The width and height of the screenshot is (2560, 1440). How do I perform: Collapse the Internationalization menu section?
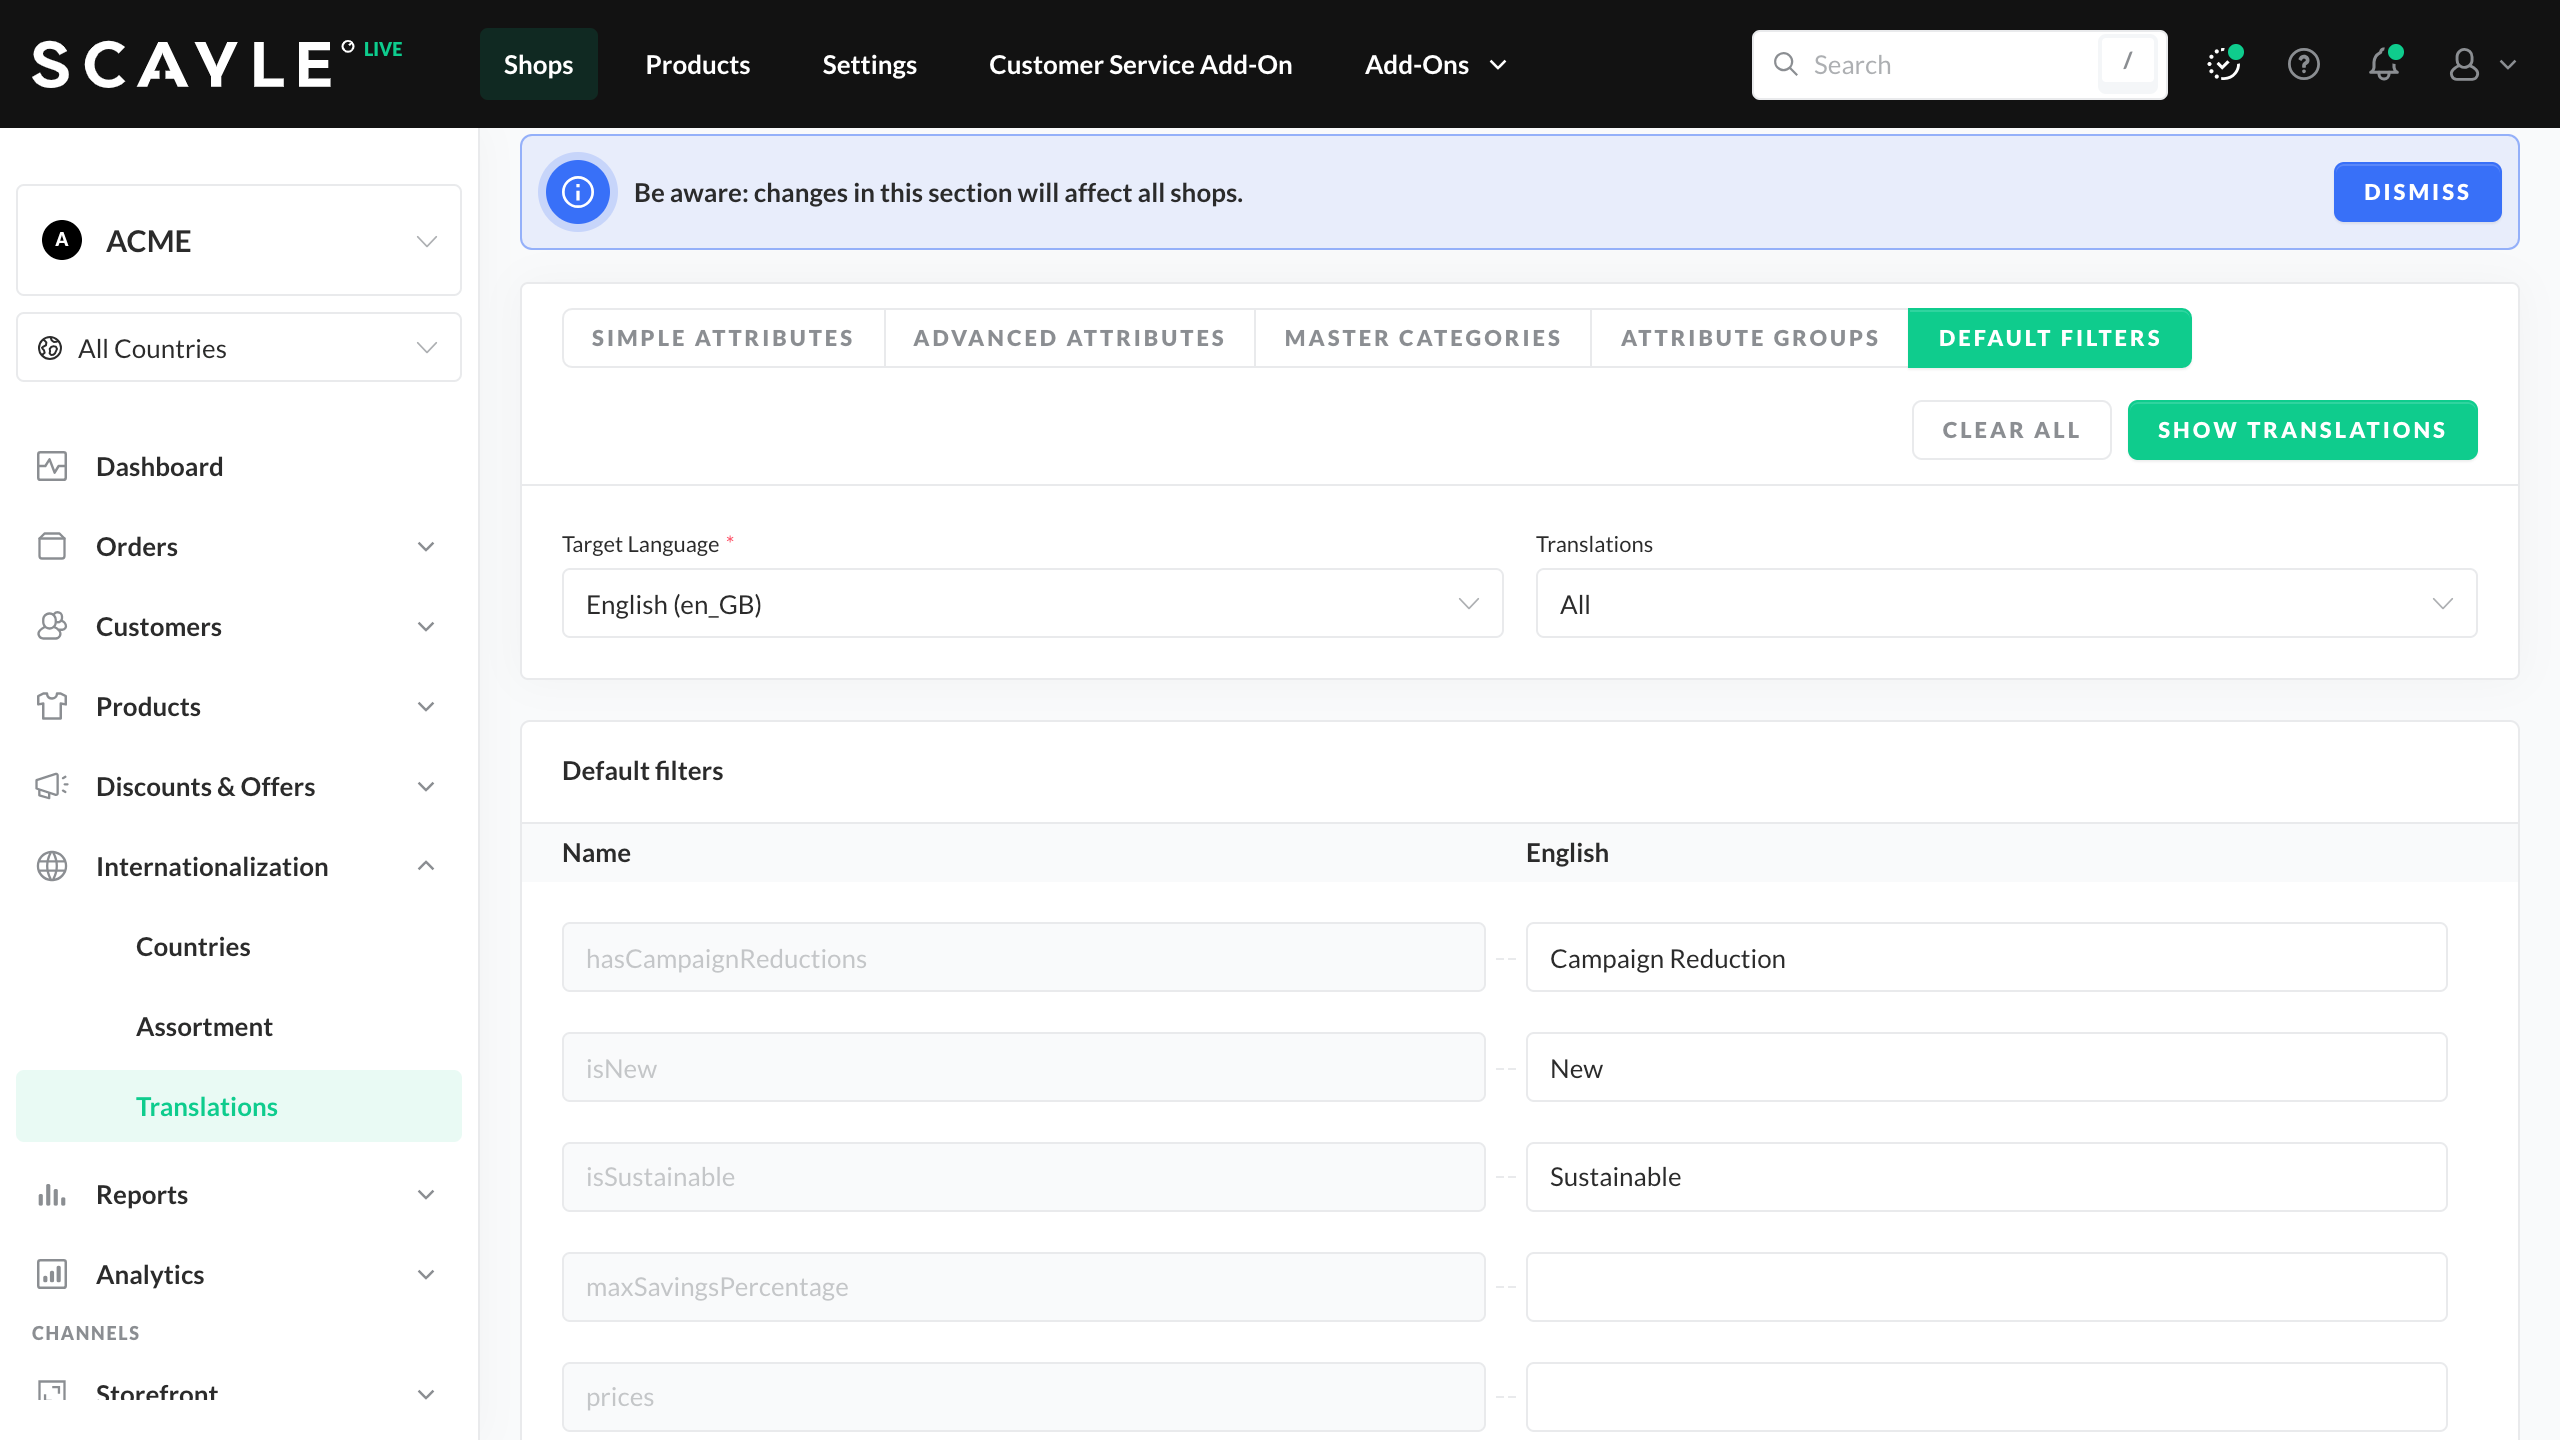pos(426,866)
